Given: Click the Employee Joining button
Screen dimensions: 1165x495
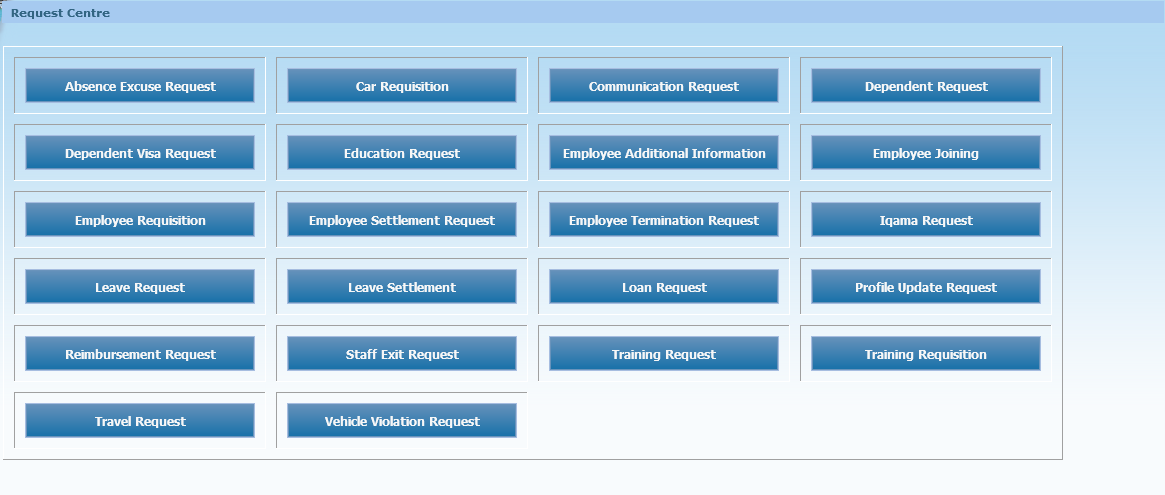Looking at the screenshot, I should tap(926, 153).
